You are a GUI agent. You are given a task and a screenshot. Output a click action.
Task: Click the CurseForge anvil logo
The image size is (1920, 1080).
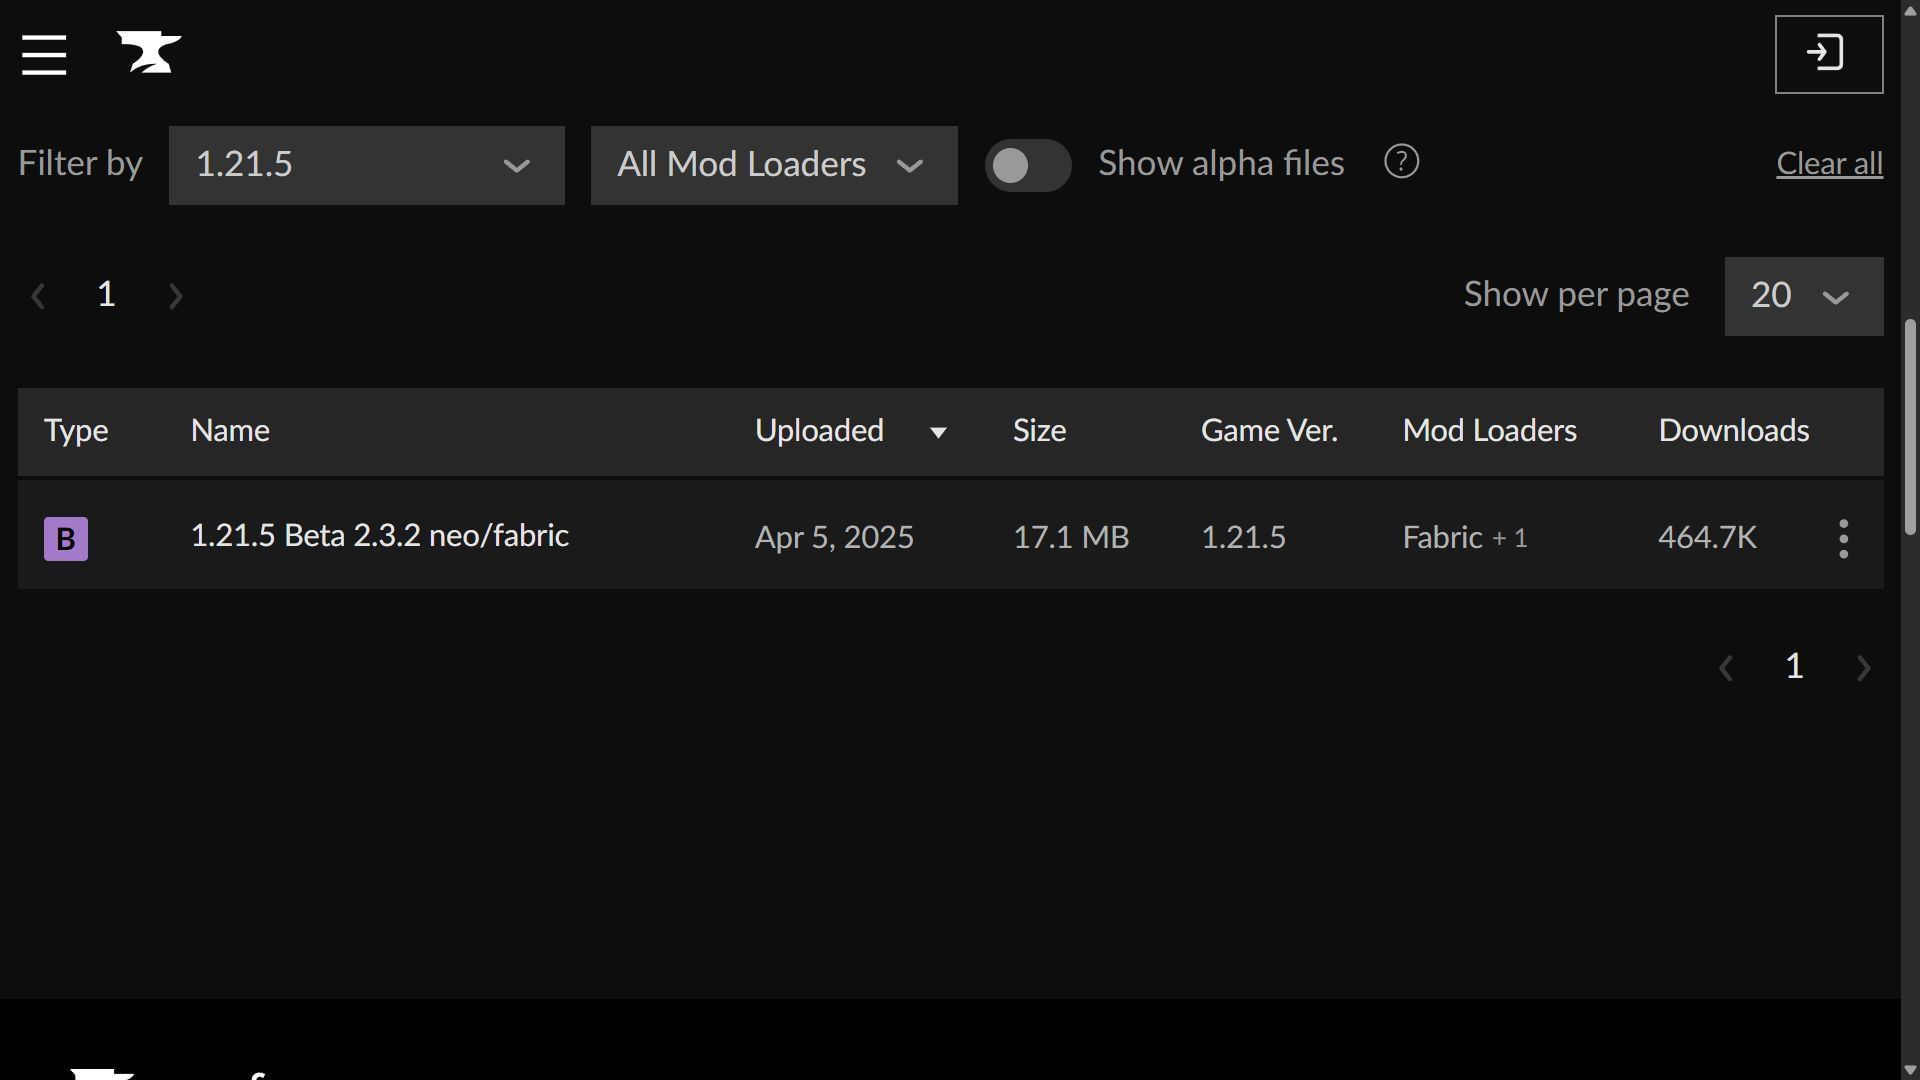(149, 52)
